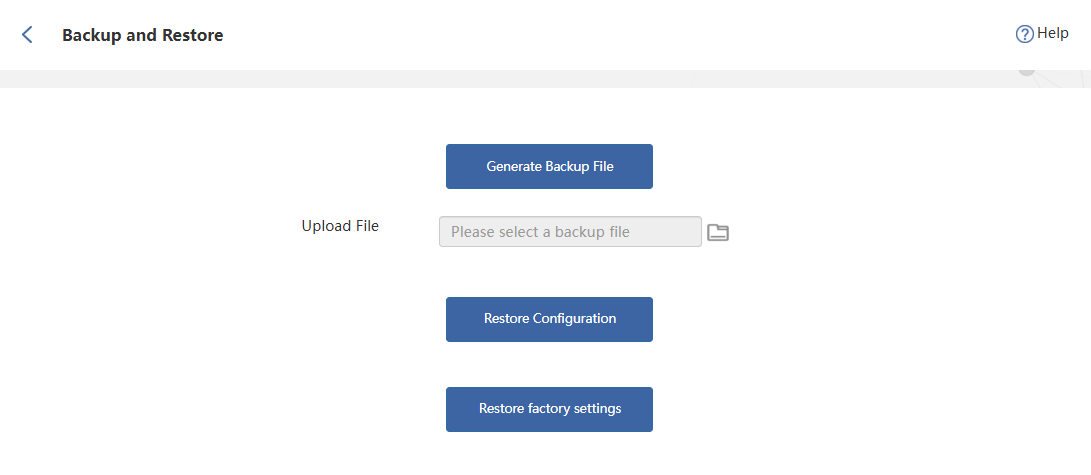The height and width of the screenshot is (475, 1091).
Task: Click the Help text in header
Action: point(1053,33)
